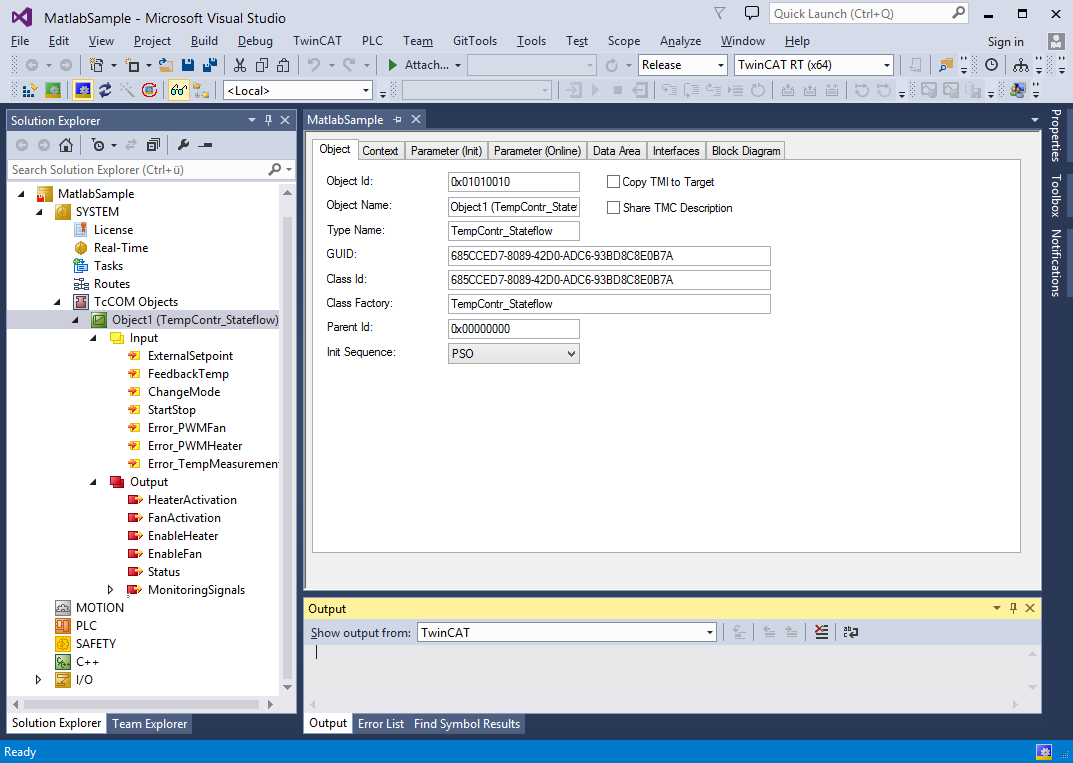
Task: Open the Scope menu
Action: point(623,41)
